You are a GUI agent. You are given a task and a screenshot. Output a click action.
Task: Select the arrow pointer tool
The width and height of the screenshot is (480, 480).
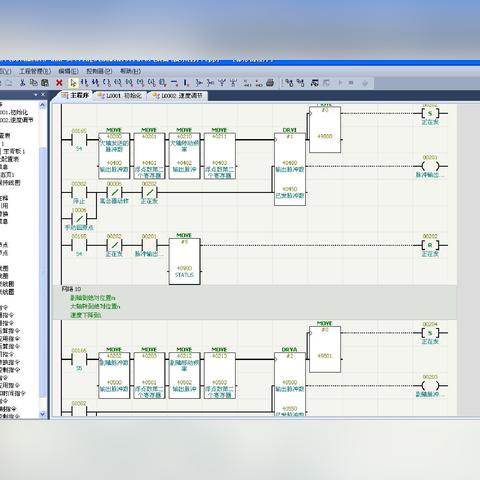[73, 83]
